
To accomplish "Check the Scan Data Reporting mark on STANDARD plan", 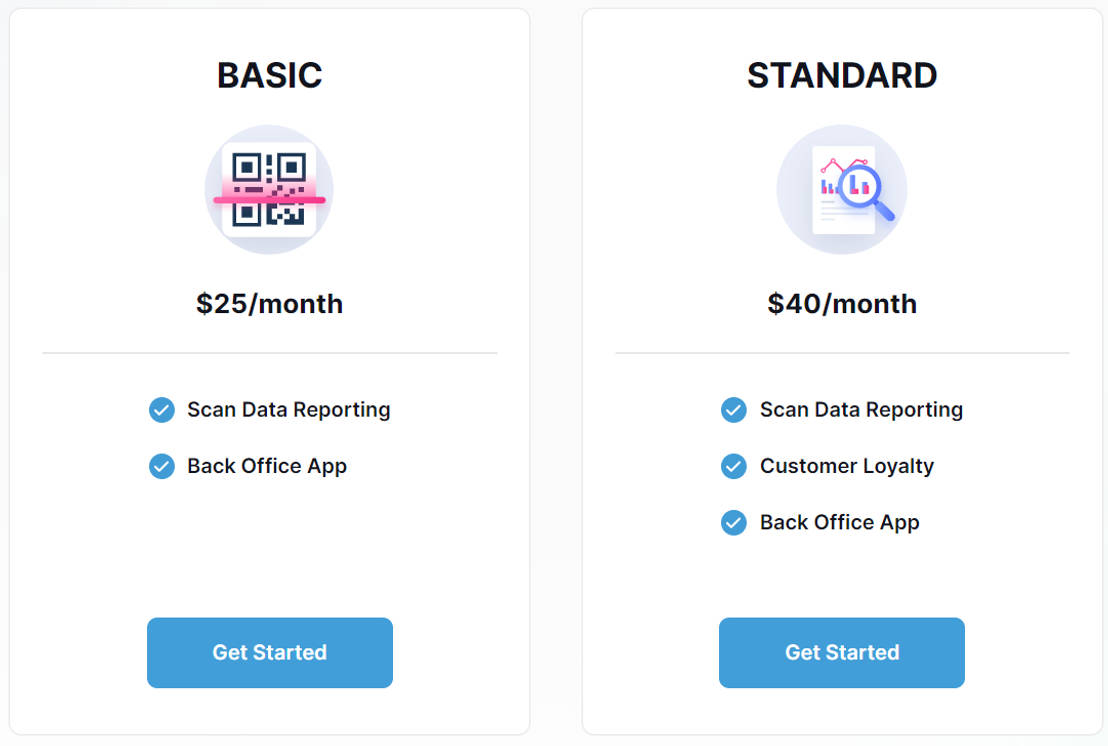I will click(x=733, y=410).
